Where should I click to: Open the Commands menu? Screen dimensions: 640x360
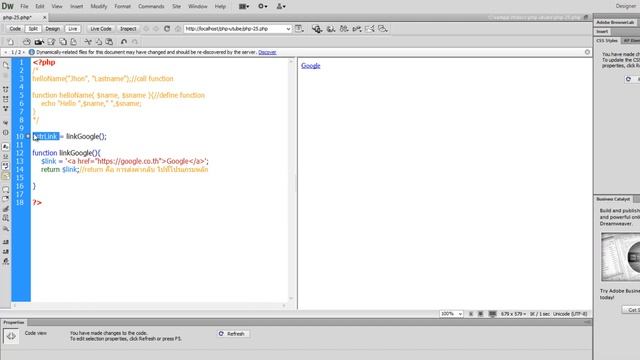151,7
